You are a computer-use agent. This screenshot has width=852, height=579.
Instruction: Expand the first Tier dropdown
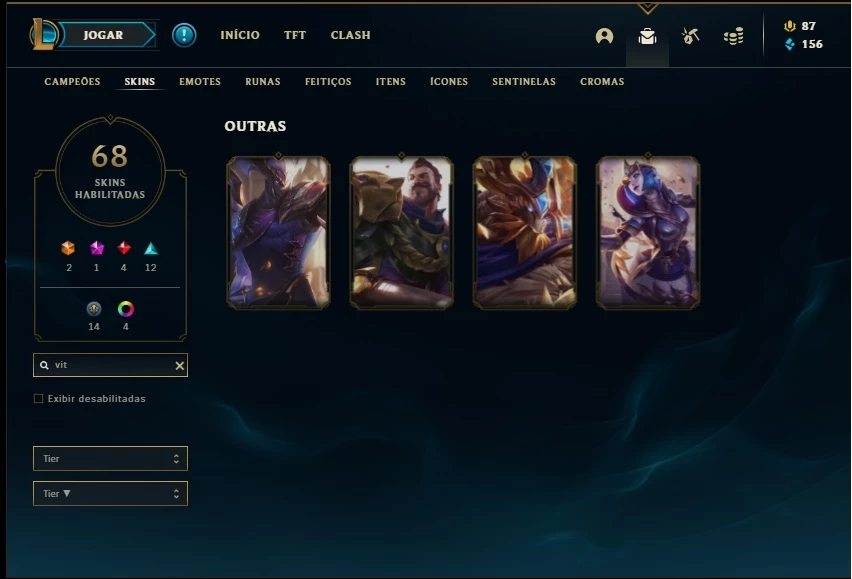[x=110, y=458]
